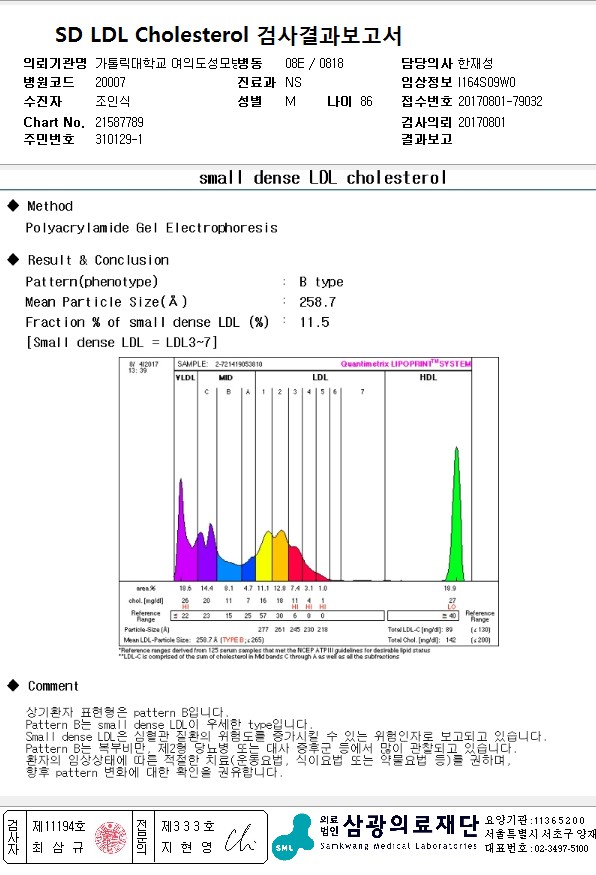The image size is (596, 875).
Task: Click the handwritten specialist signature
Action: (240, 838)
